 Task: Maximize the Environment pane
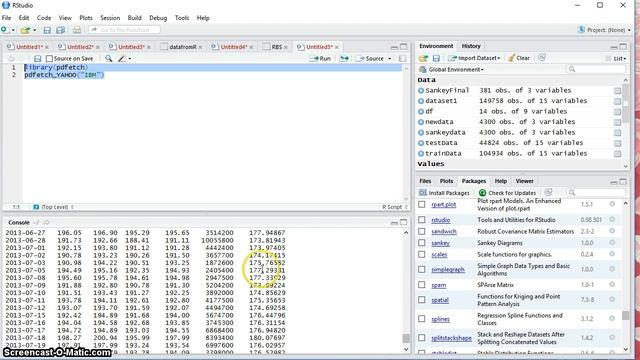[x=623, y=47]
